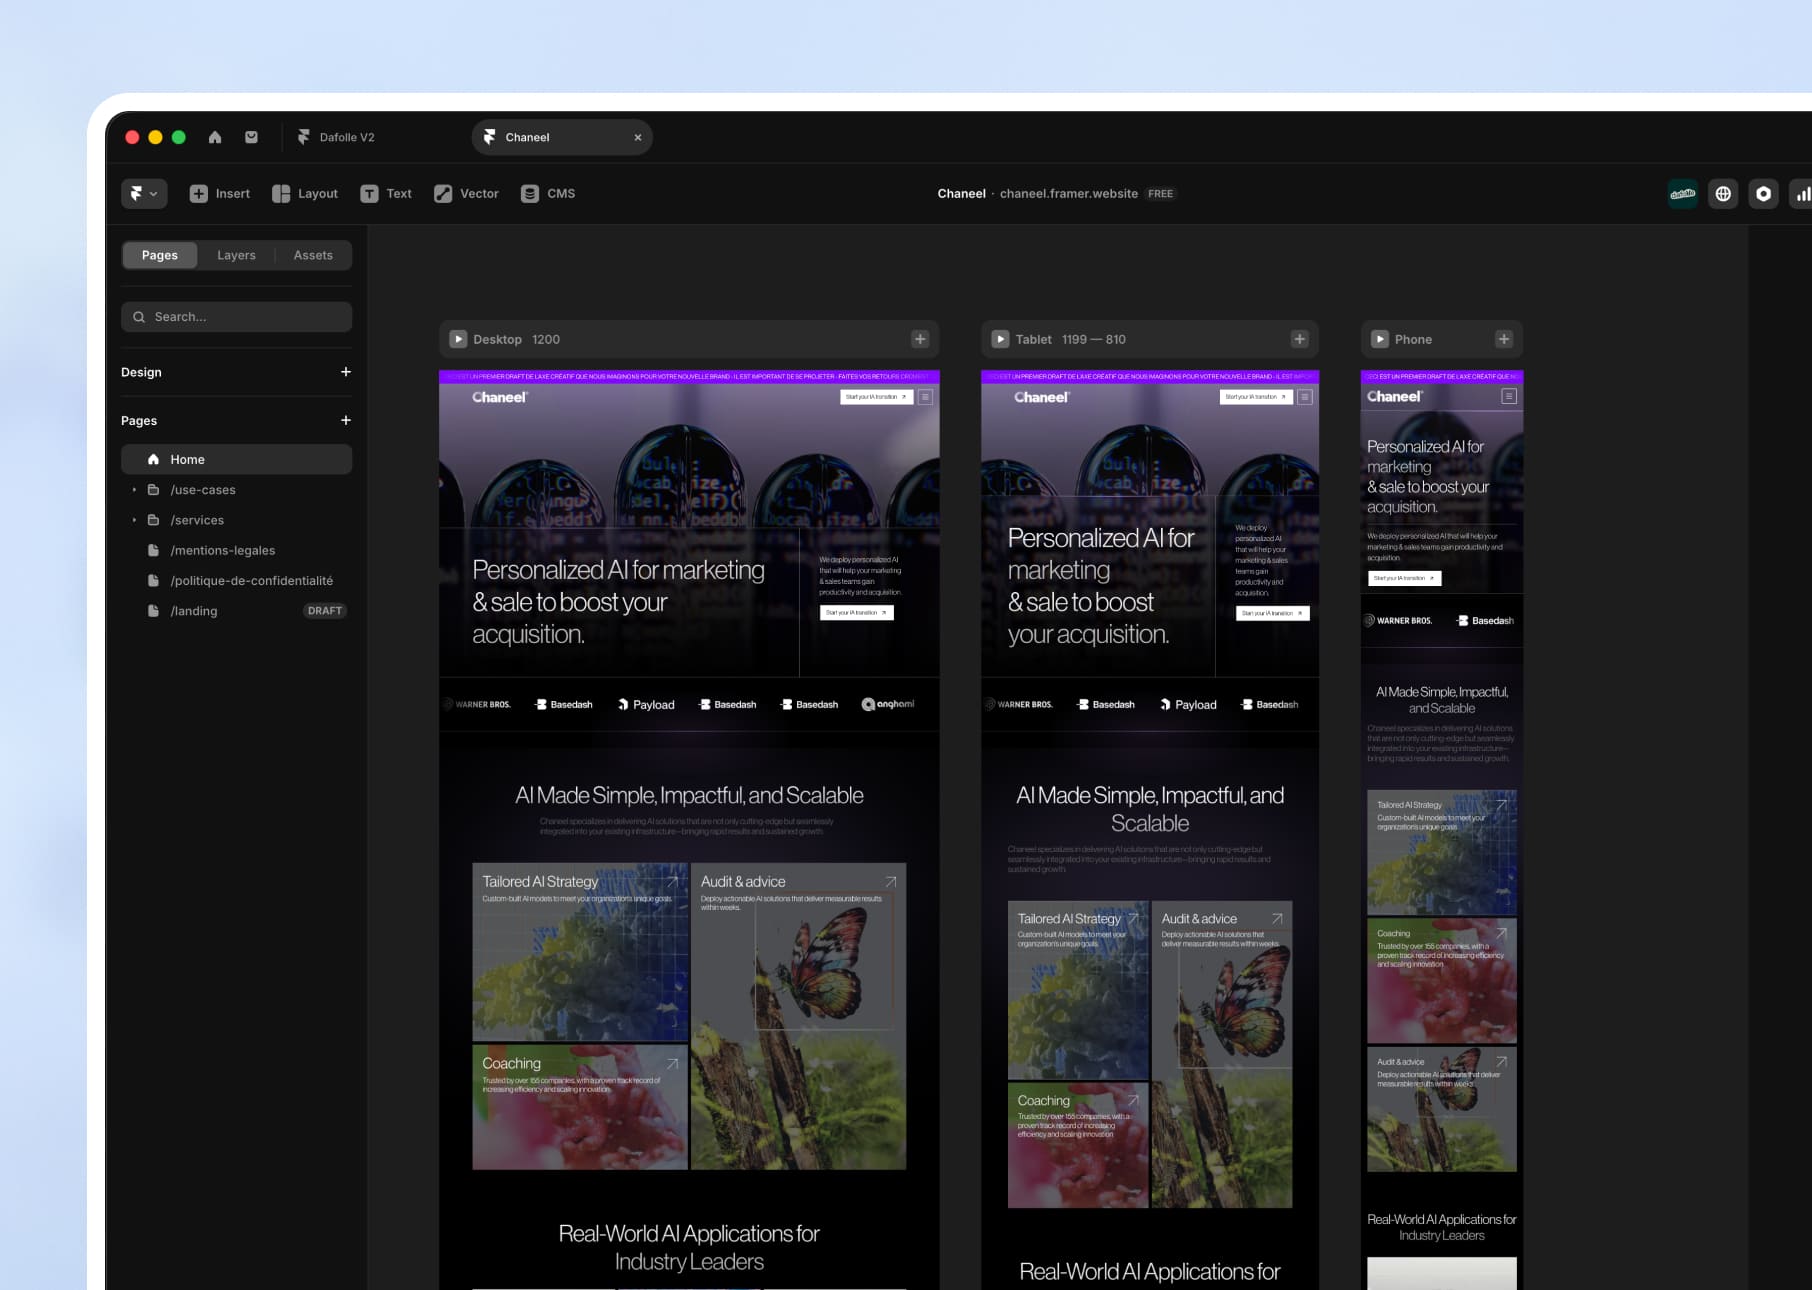1812x1290 pixels.
Task: Open the /landing draft page
Action: point(194,611)
